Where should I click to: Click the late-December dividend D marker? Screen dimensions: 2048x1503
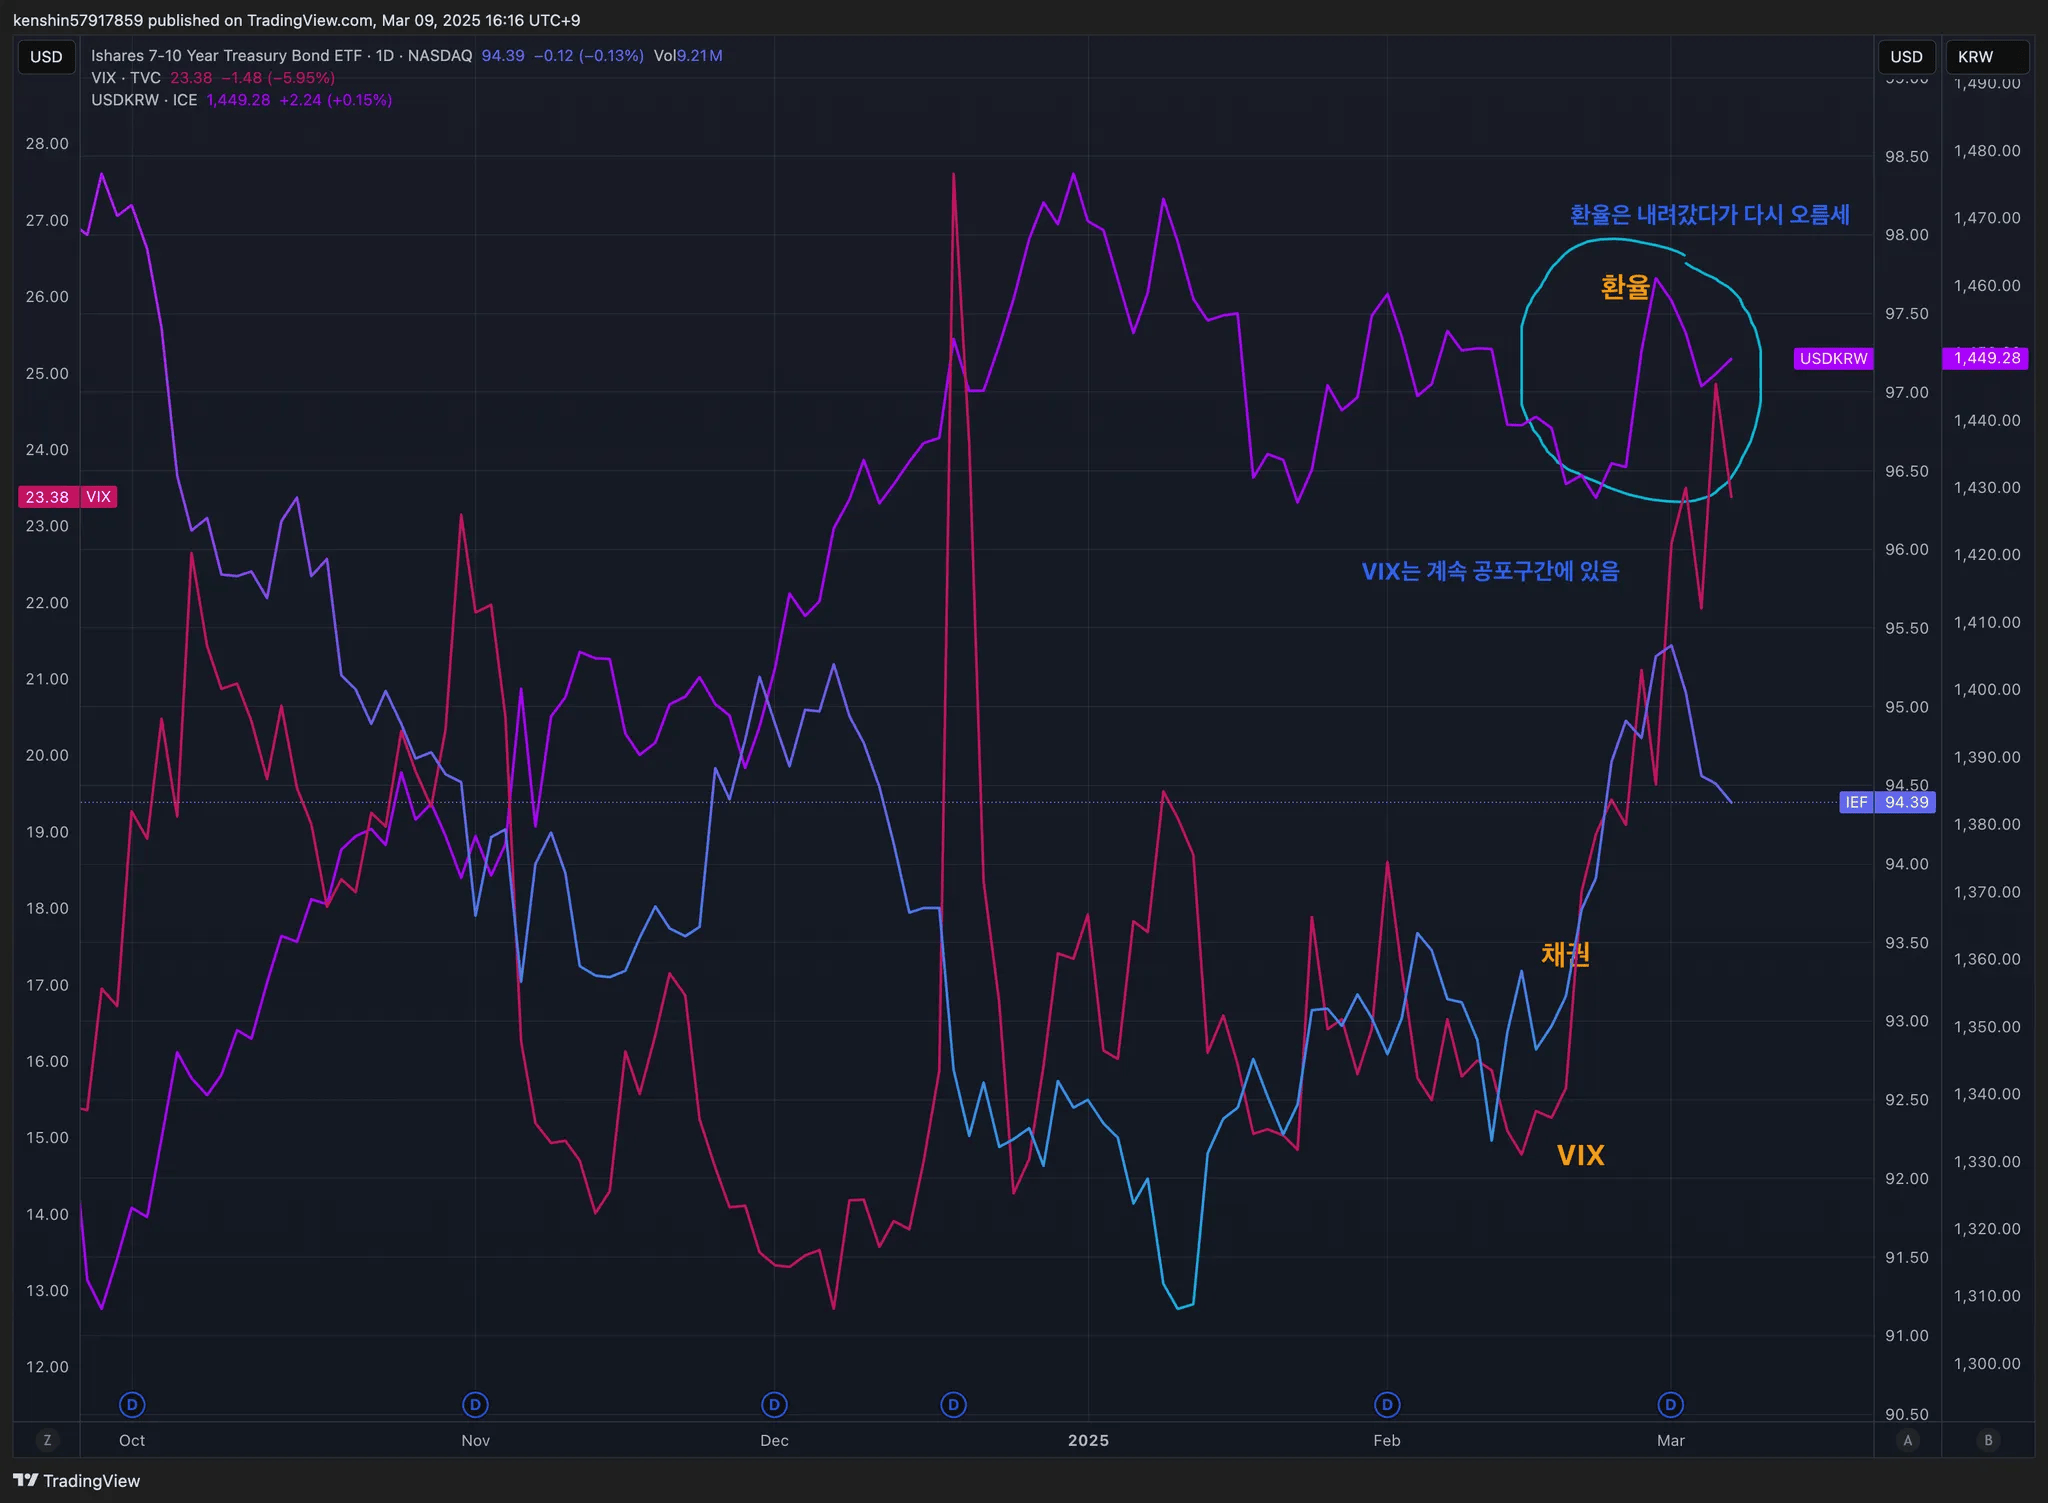click(x=954, y=1405)
